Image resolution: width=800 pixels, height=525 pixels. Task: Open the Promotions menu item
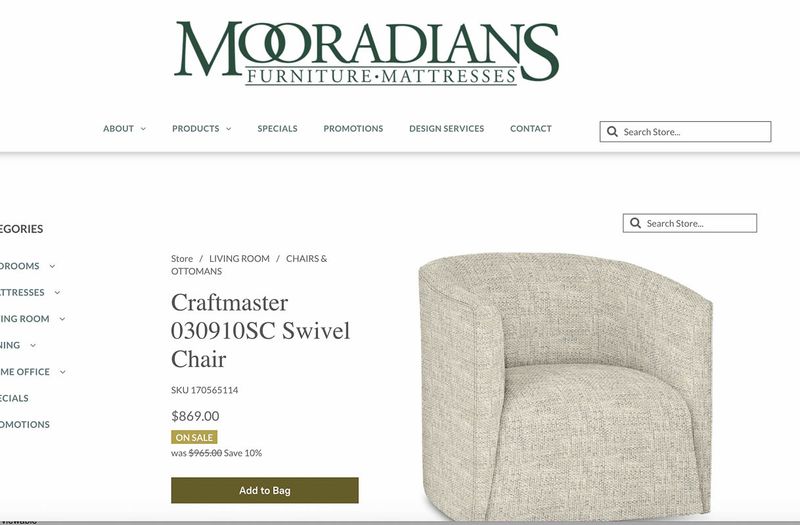click(353, 129)
